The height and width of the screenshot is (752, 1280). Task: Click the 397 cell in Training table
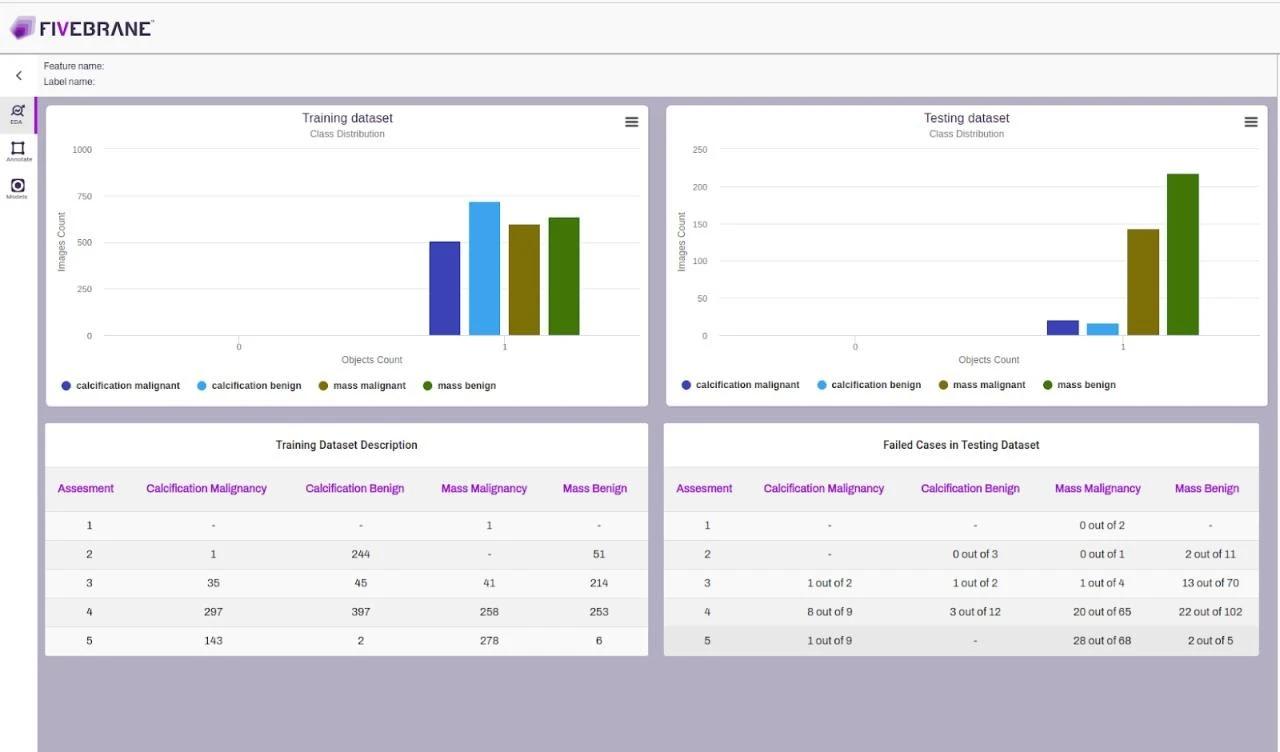click(x=360, y=612)
